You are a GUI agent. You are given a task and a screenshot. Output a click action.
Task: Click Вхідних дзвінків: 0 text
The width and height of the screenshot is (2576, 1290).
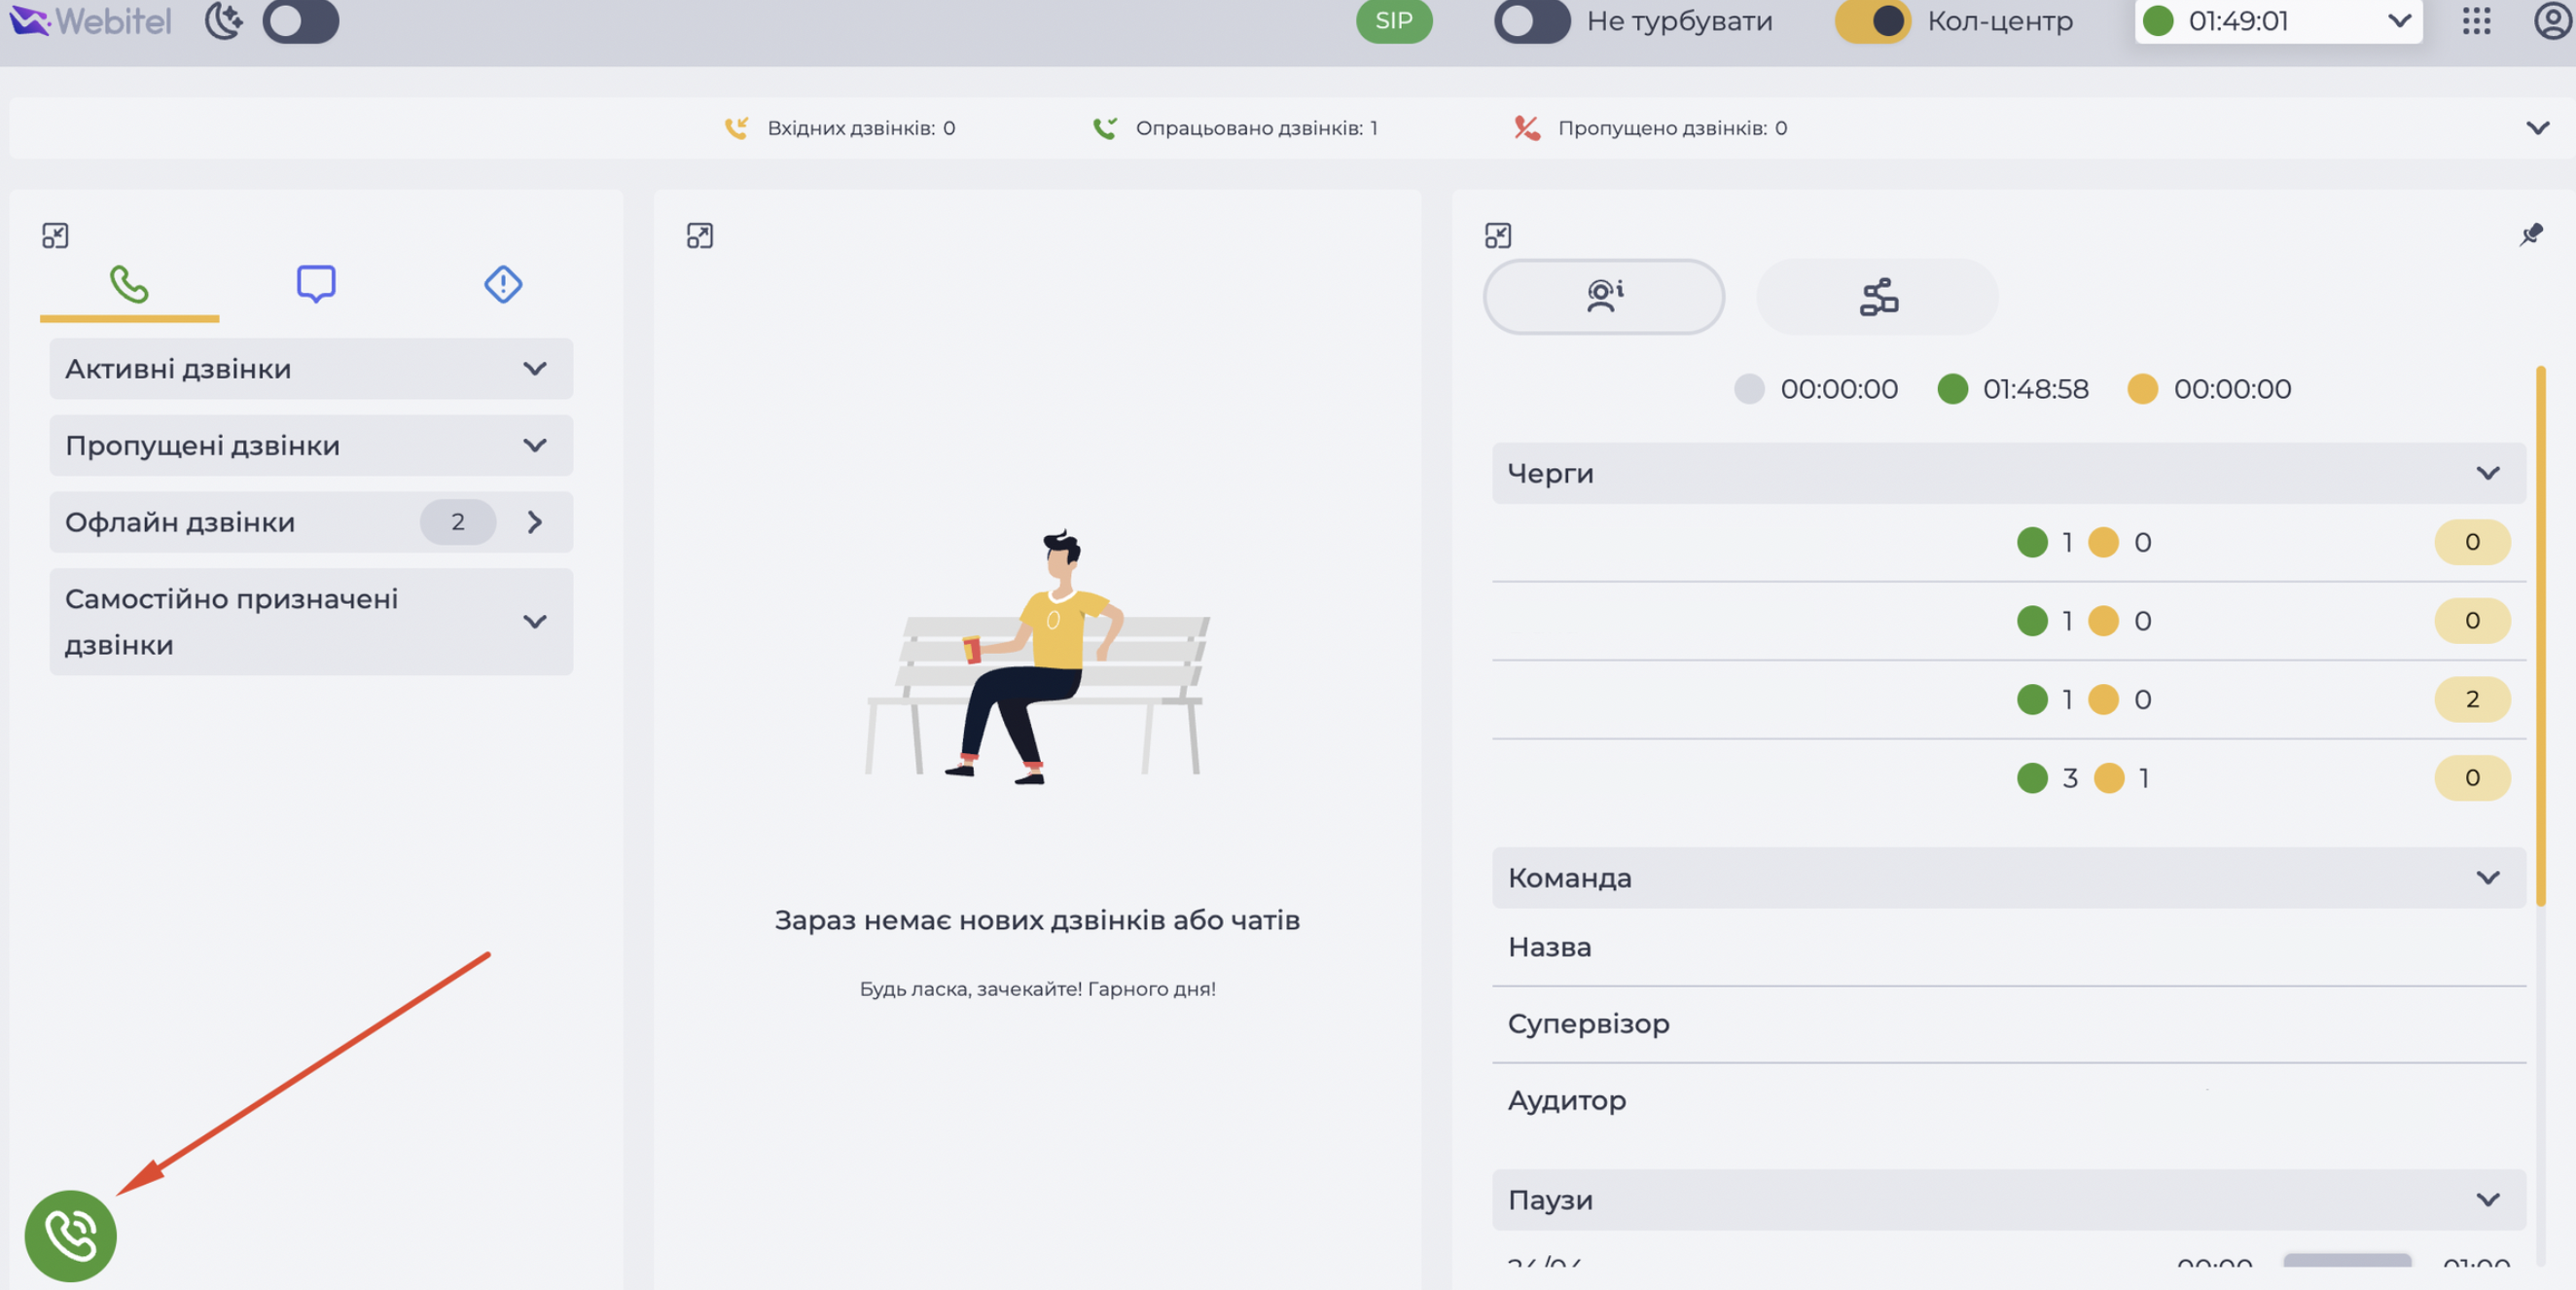861,128
